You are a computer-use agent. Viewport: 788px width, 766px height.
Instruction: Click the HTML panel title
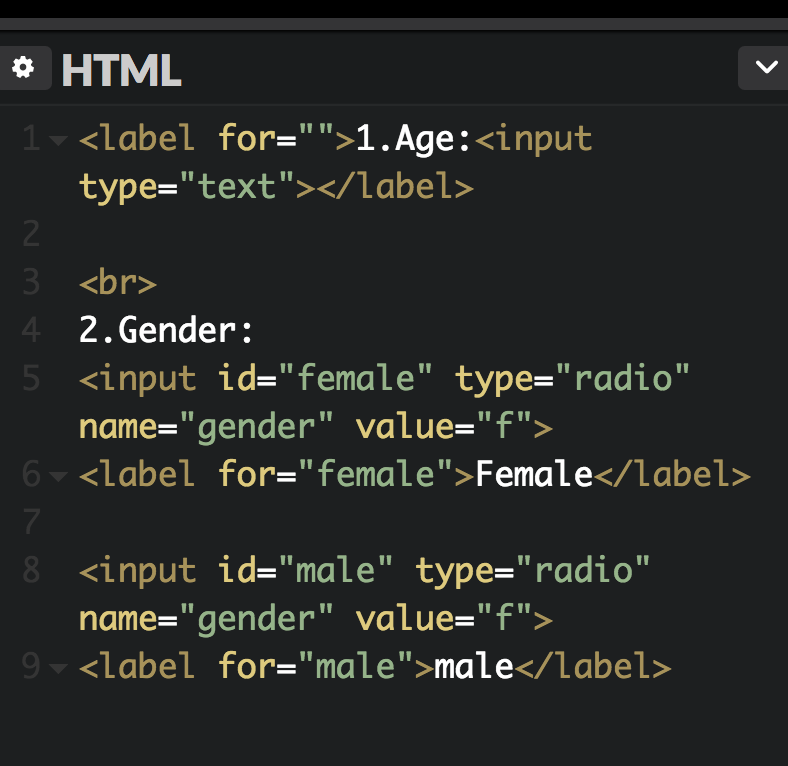click(x=121, y=70)
